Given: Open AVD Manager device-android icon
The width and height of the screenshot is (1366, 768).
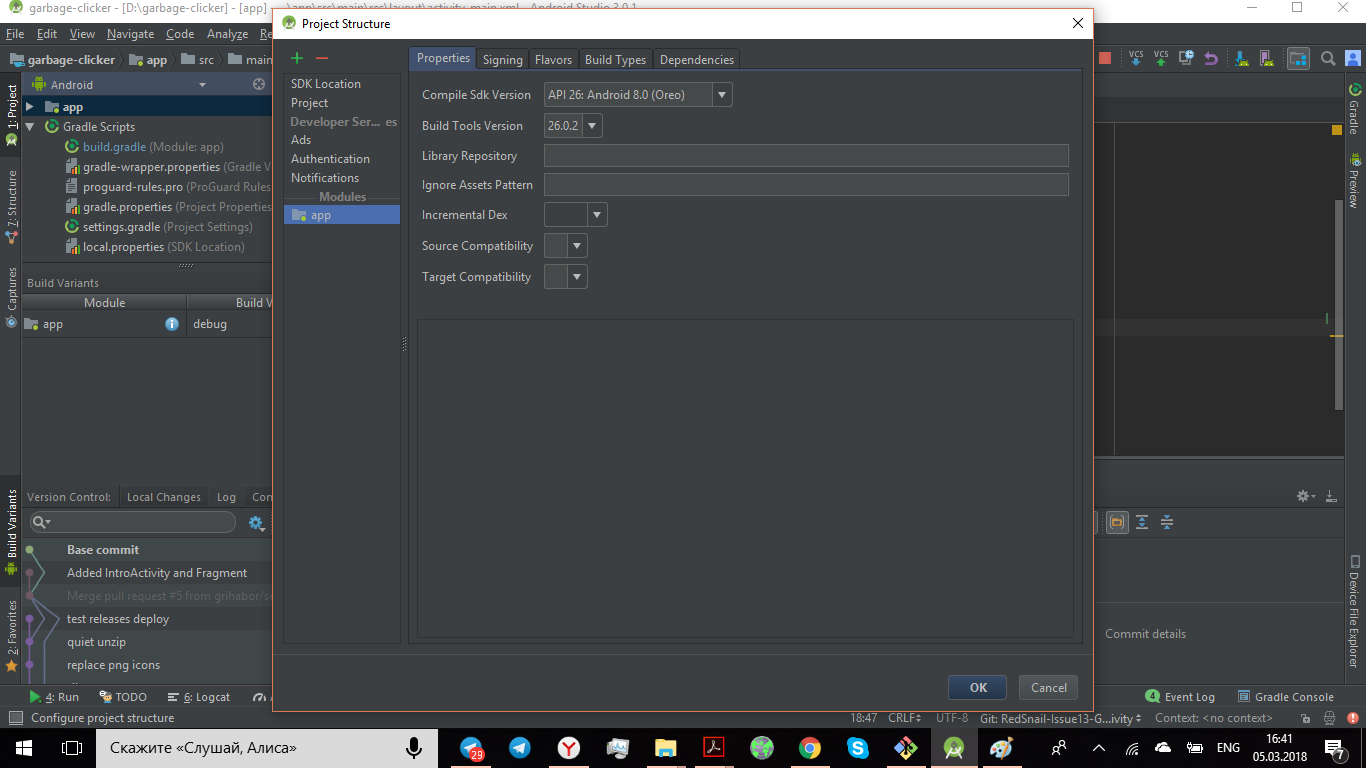Looking at the screenshot, I should [x=1266, y=59].
